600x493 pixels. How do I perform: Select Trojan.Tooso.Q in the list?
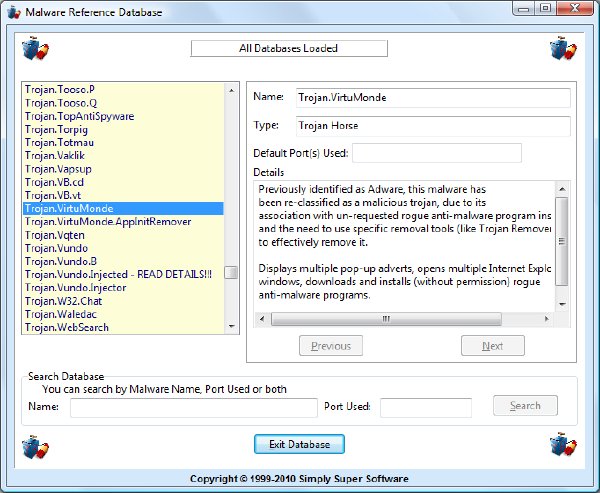coord(123,103)
